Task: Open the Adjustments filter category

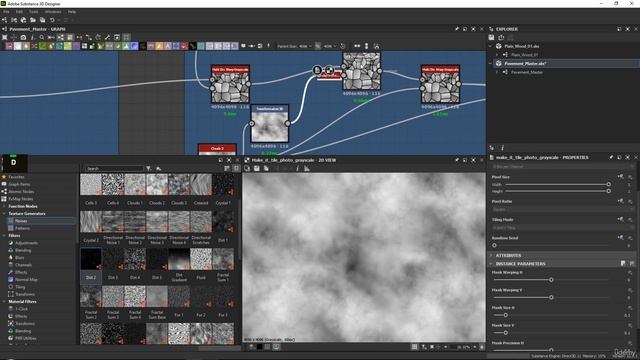Action: pos(26,243)
